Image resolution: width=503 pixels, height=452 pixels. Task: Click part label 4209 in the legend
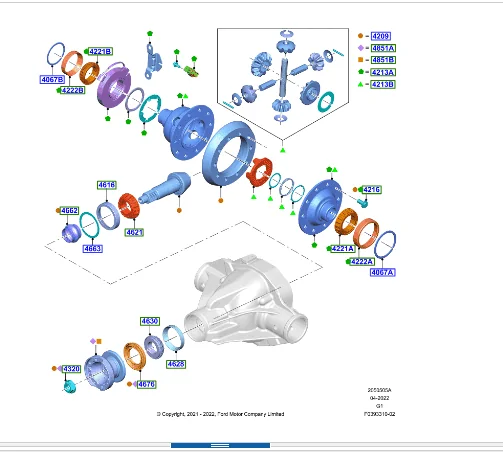(381, 36)
